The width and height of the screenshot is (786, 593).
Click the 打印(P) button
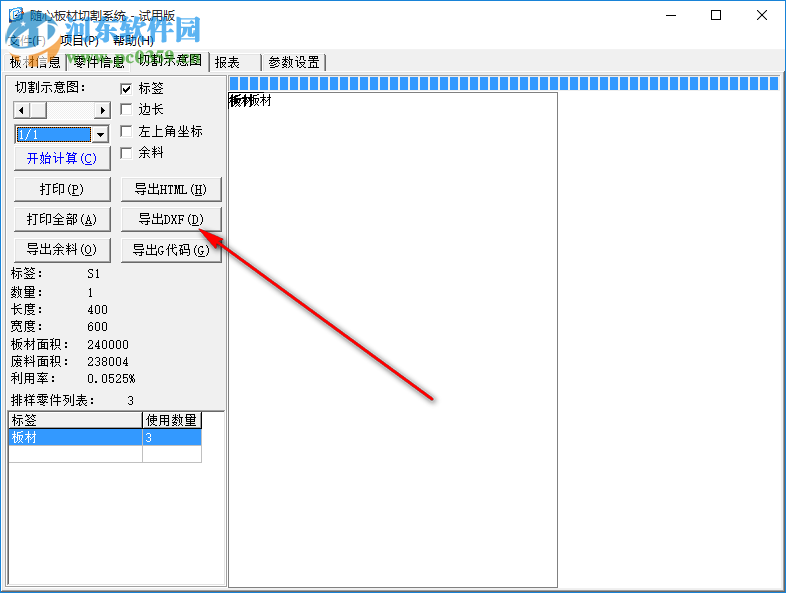(62, 189)
